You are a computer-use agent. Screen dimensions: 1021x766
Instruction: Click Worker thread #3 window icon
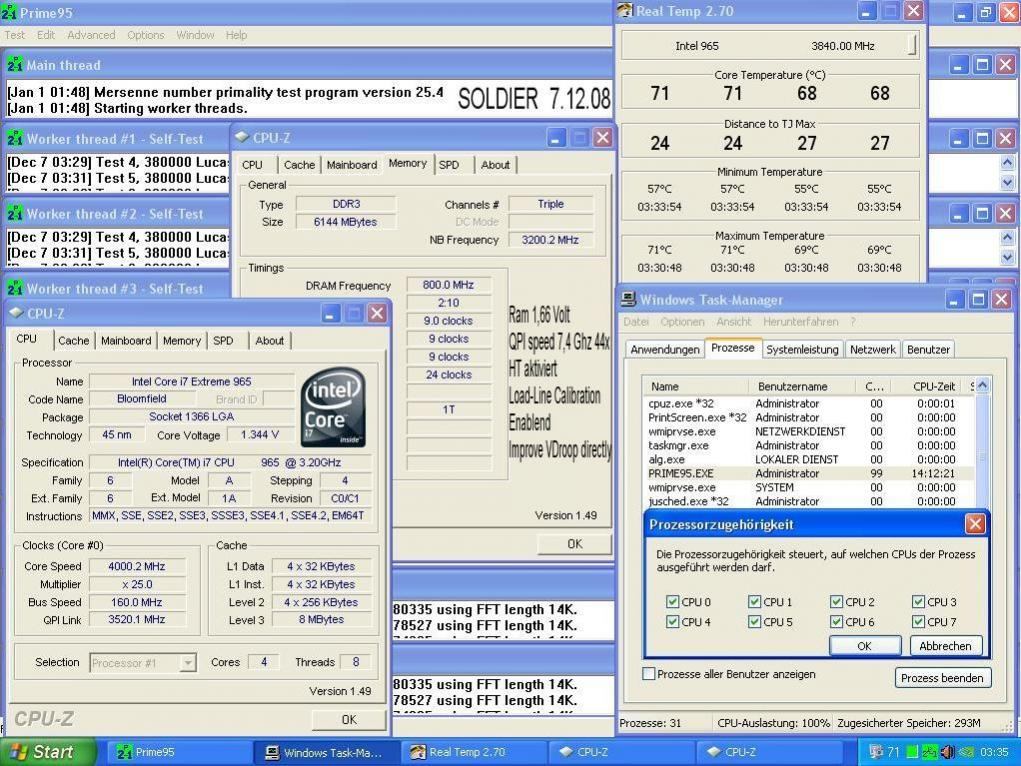[x=15, y=288]
